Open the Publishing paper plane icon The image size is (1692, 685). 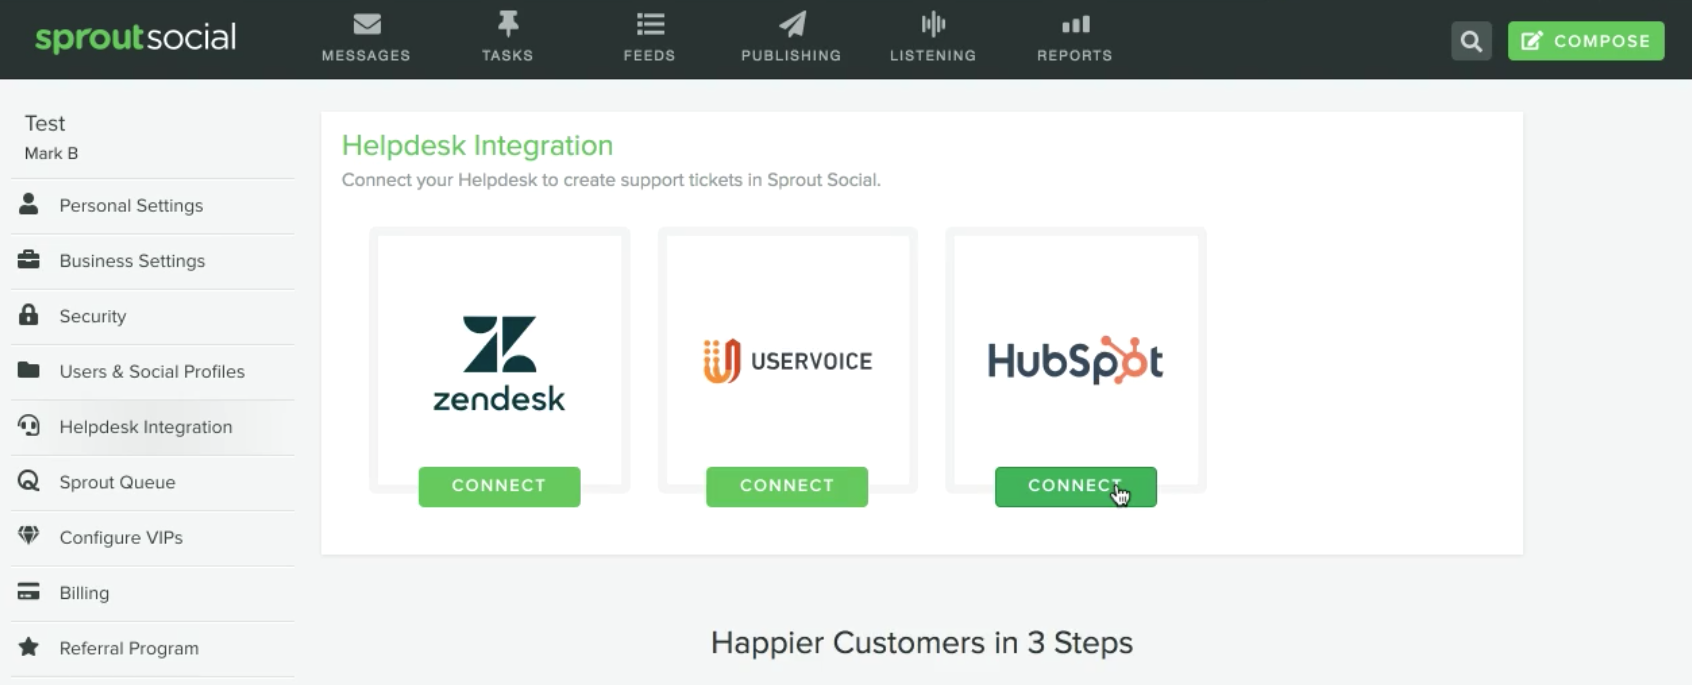(792, 23)
